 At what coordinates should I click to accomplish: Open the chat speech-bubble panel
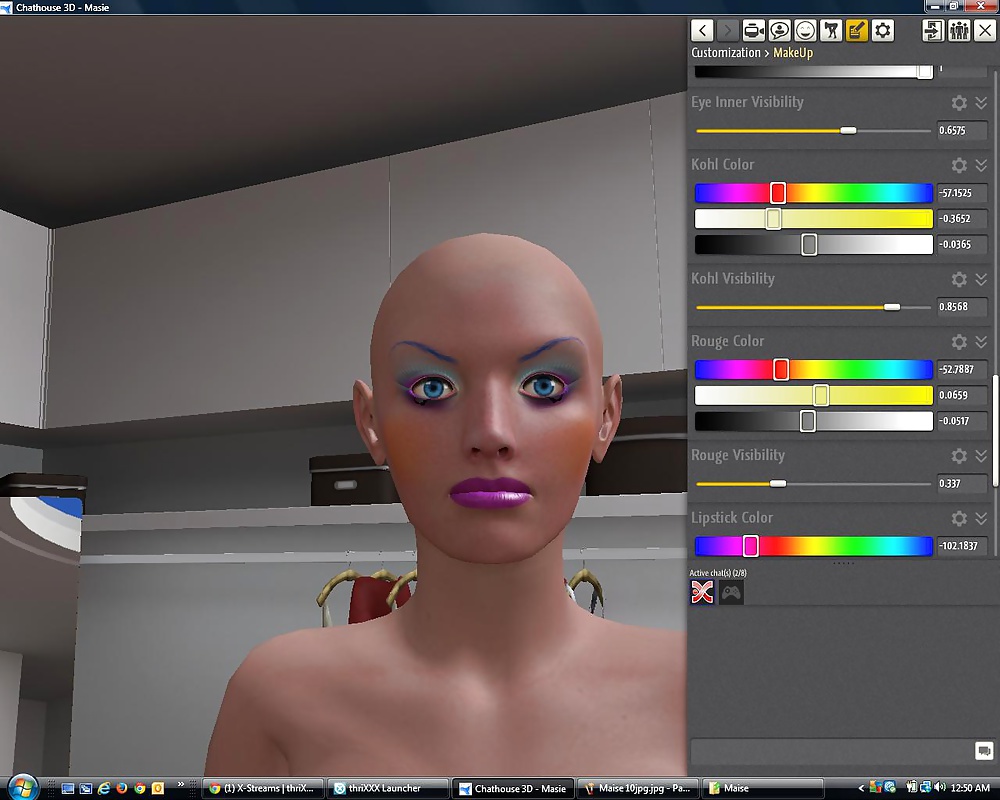pyautogui.click(x=779, y=30)
